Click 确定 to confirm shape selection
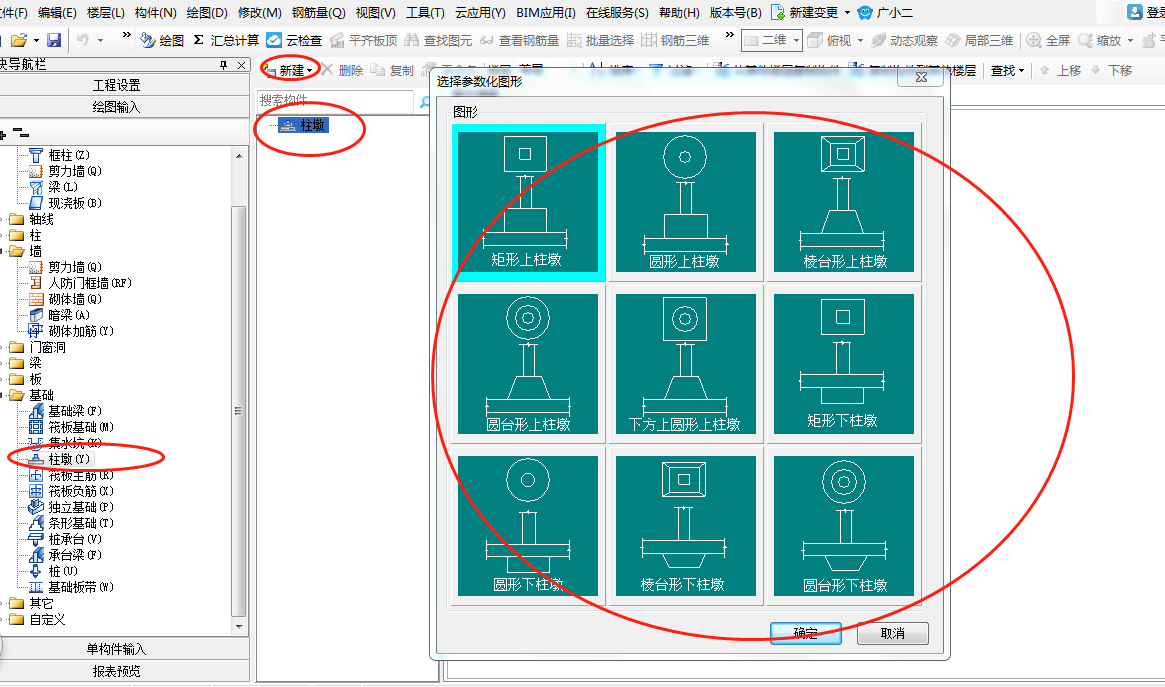 [x=805, y=634]
